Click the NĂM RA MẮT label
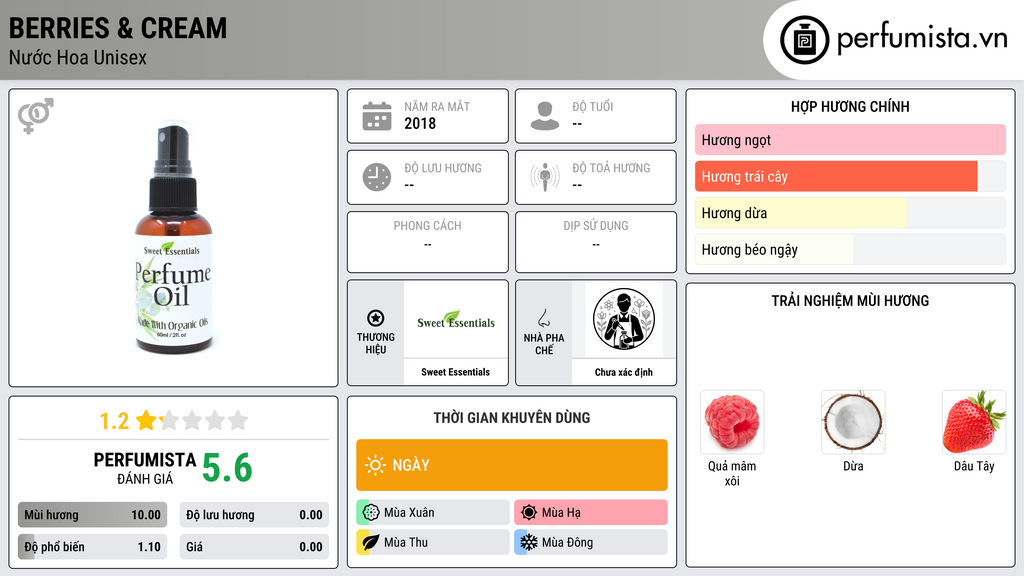Viewport: 1024px width, 576px height. (437, 106)
